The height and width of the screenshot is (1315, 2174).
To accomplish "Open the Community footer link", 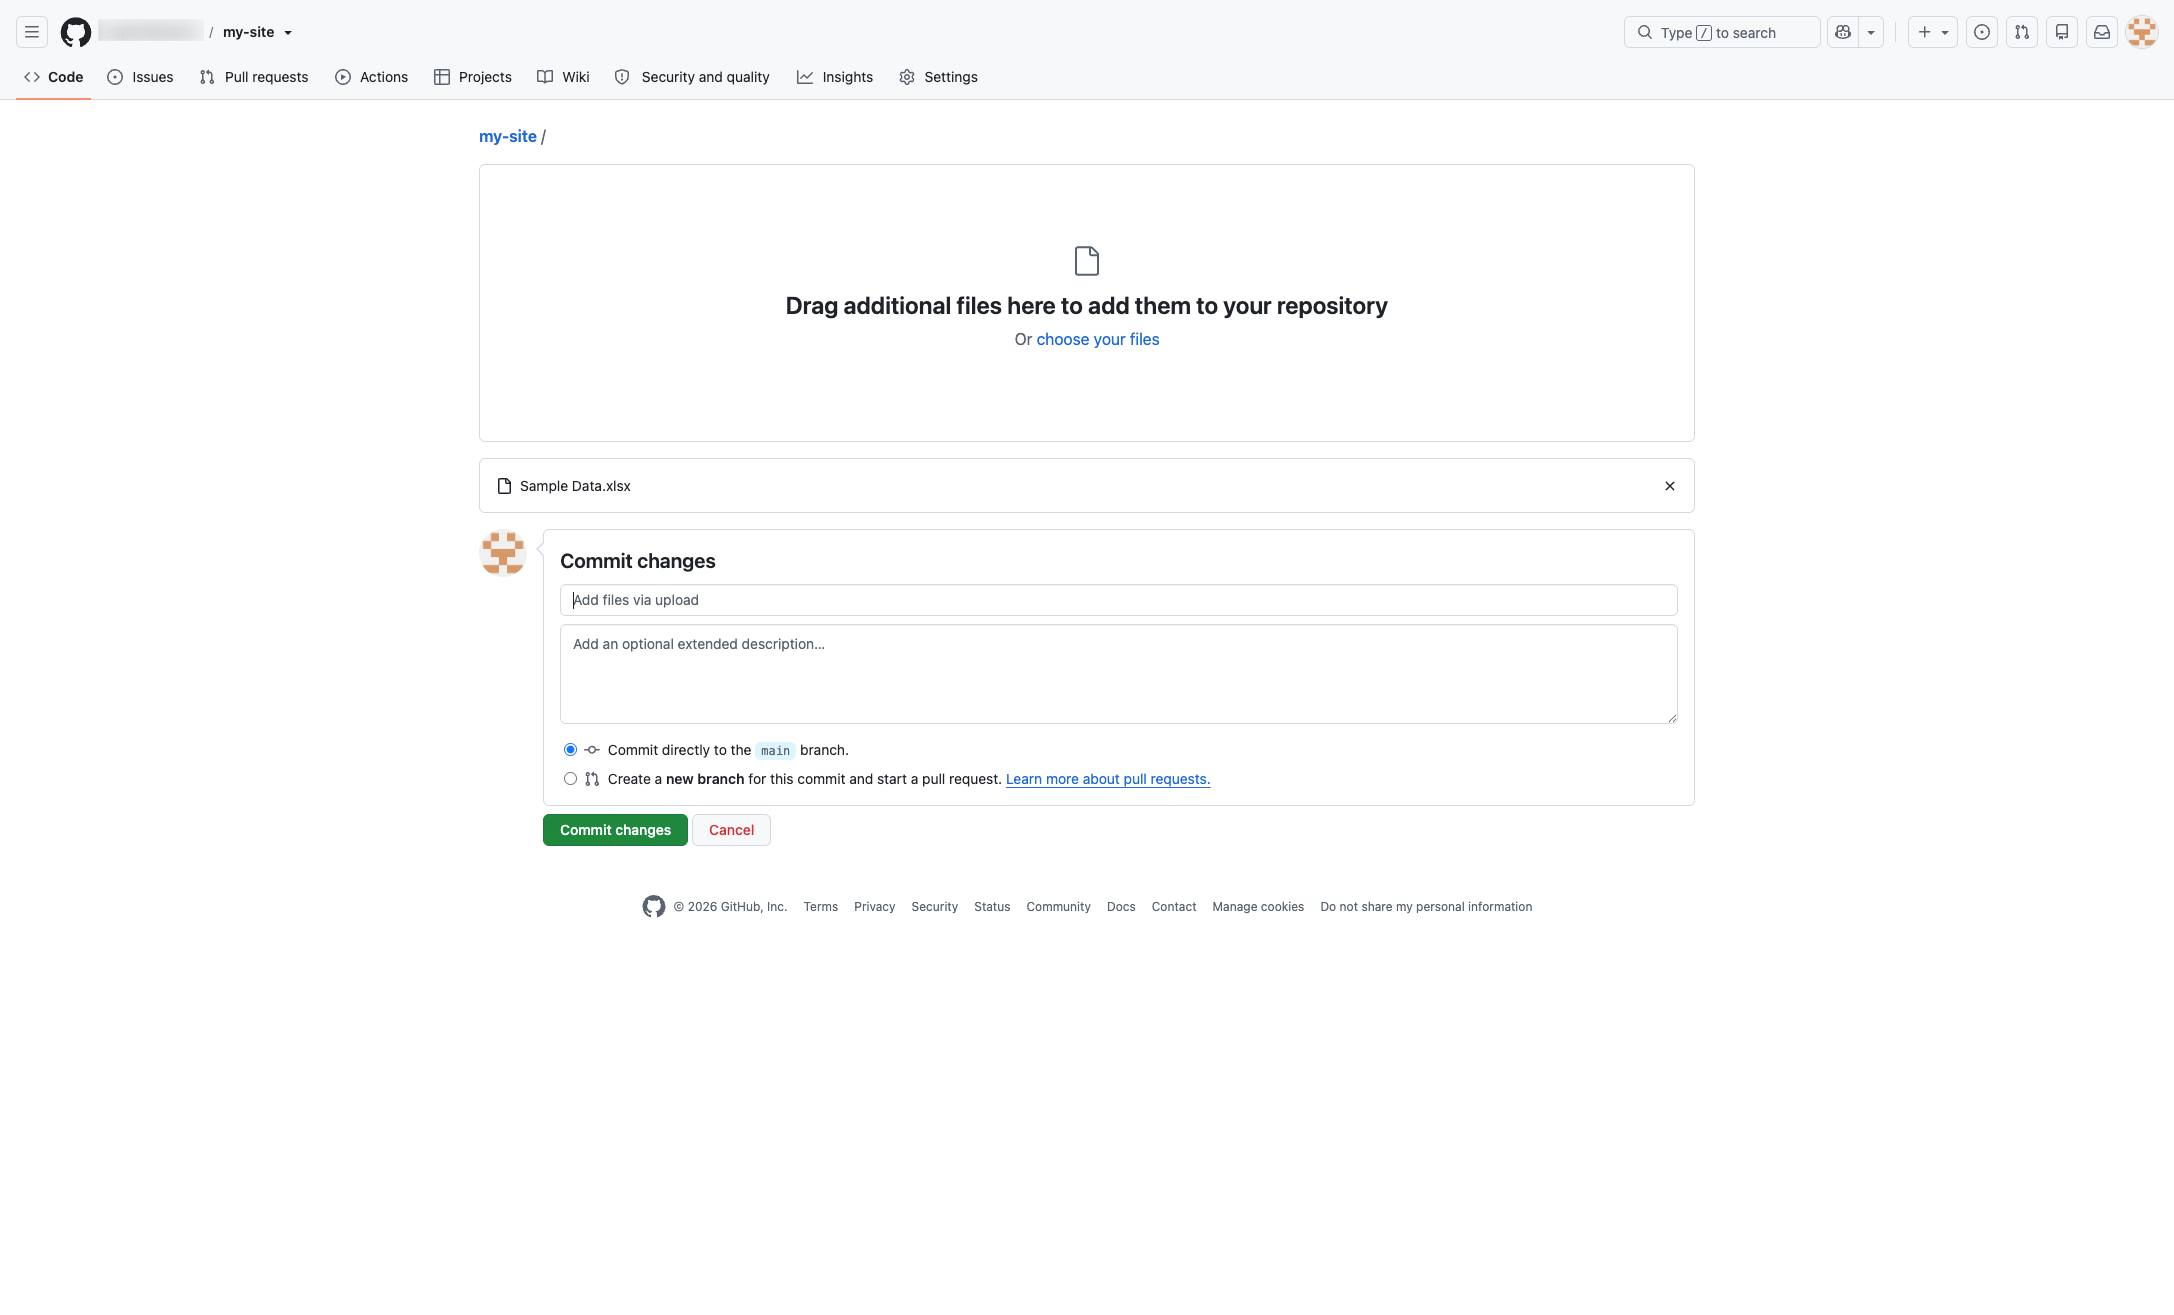I will pos(1058,907).
